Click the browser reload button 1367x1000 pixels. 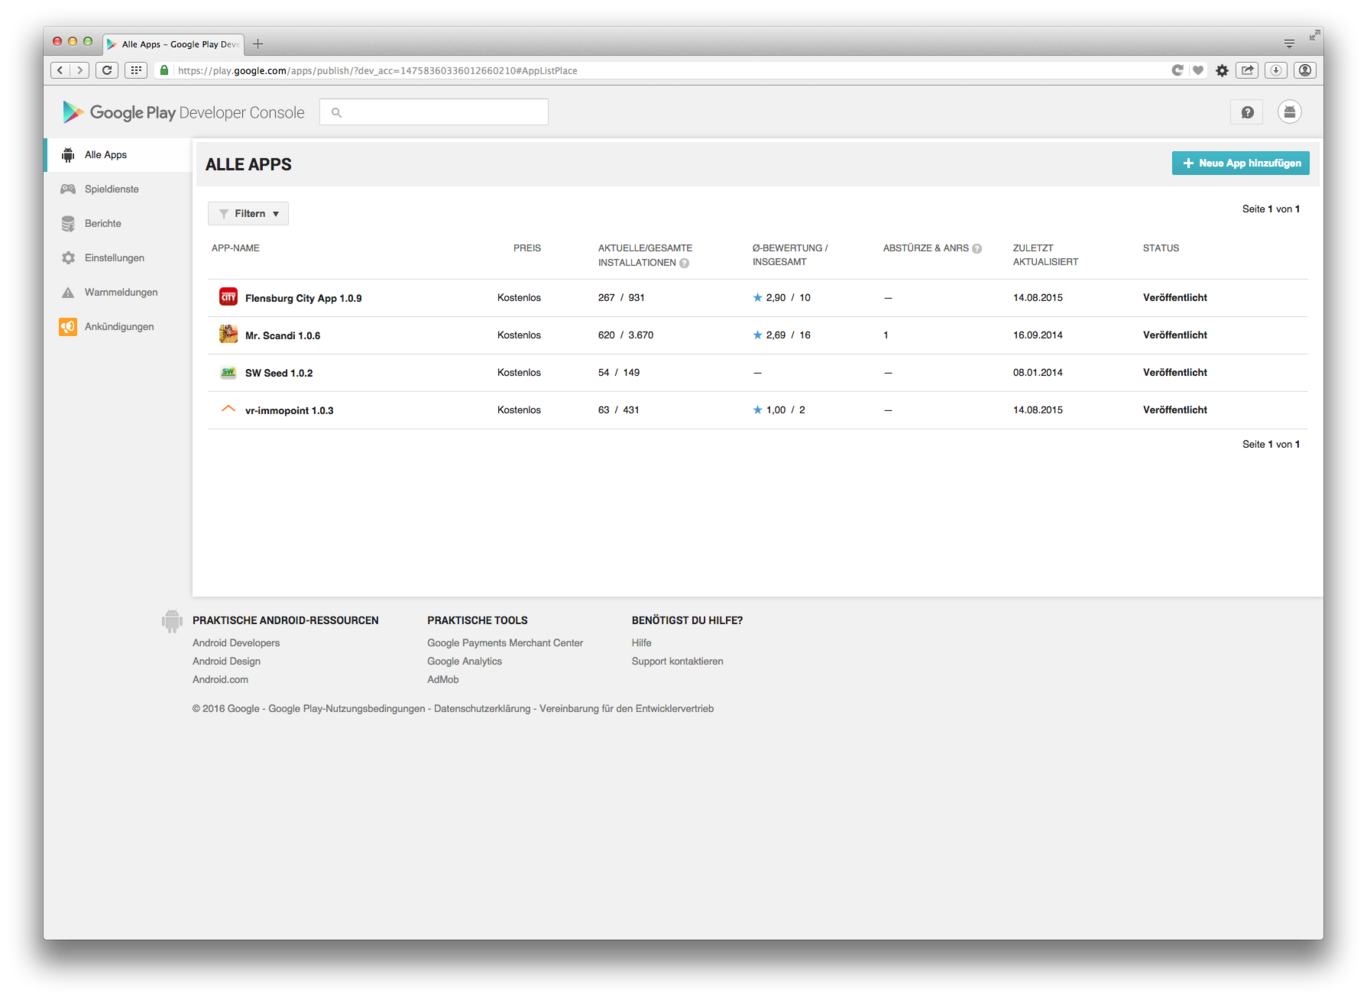pyautogui.click(x=107, y=70)
